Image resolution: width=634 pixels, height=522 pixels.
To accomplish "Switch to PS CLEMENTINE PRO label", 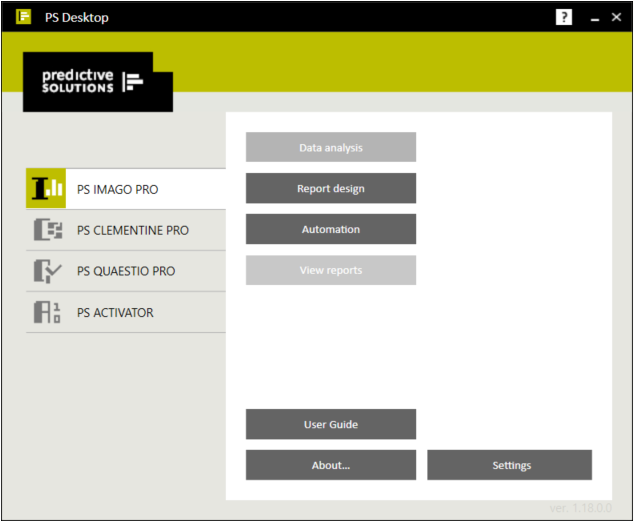I will [x=133, y=230].
